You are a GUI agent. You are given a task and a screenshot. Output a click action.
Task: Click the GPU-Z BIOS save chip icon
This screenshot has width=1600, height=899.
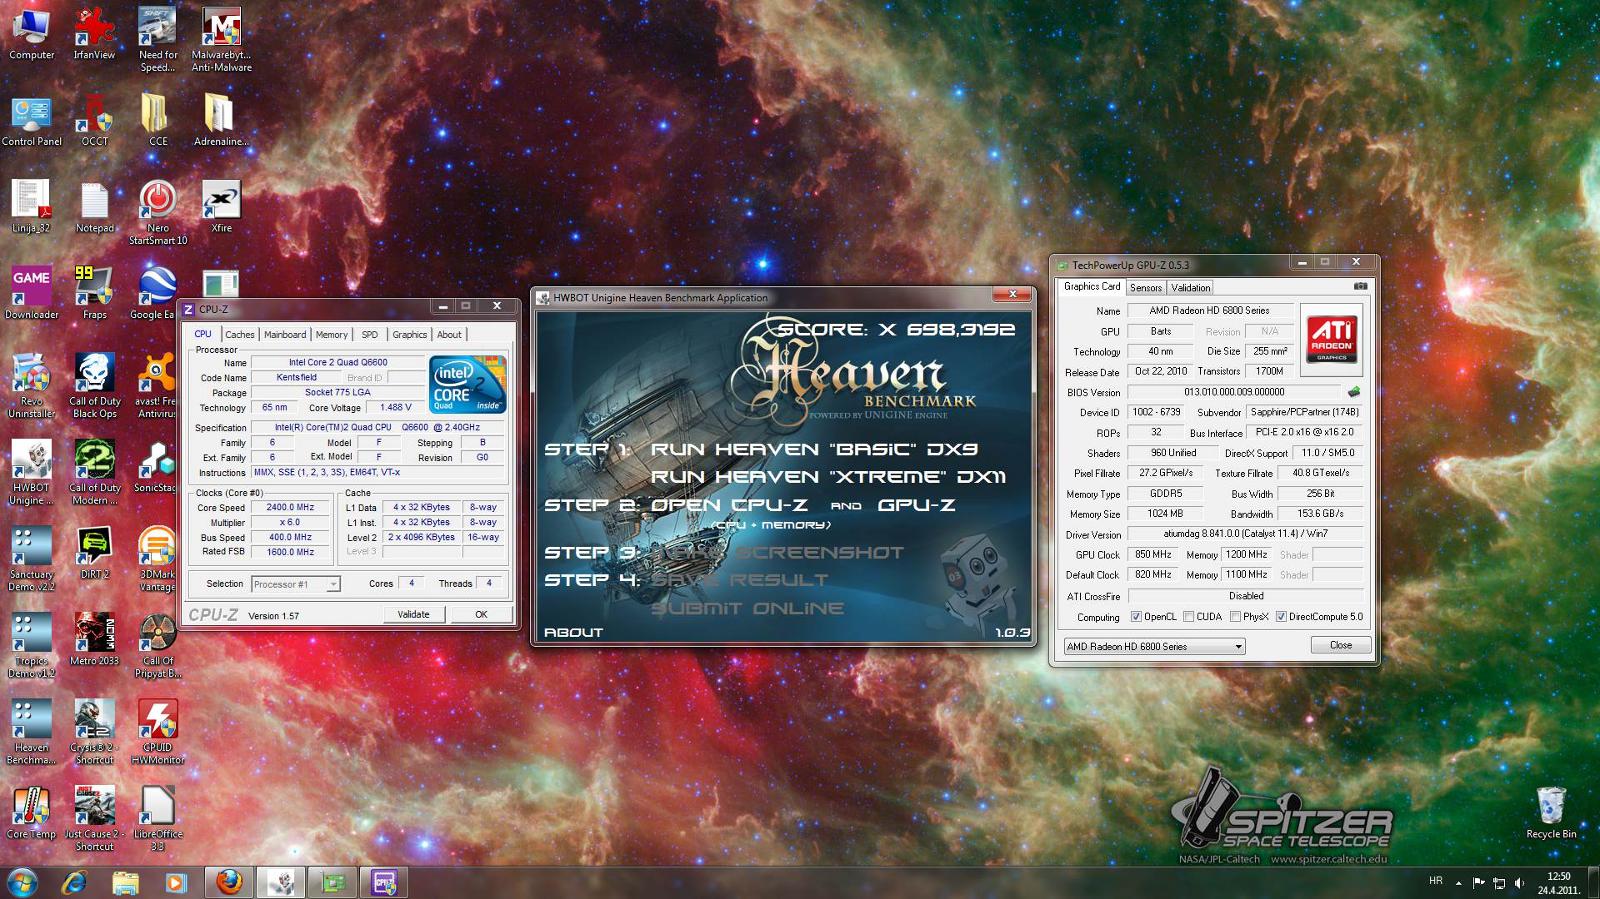point(1354,392)
